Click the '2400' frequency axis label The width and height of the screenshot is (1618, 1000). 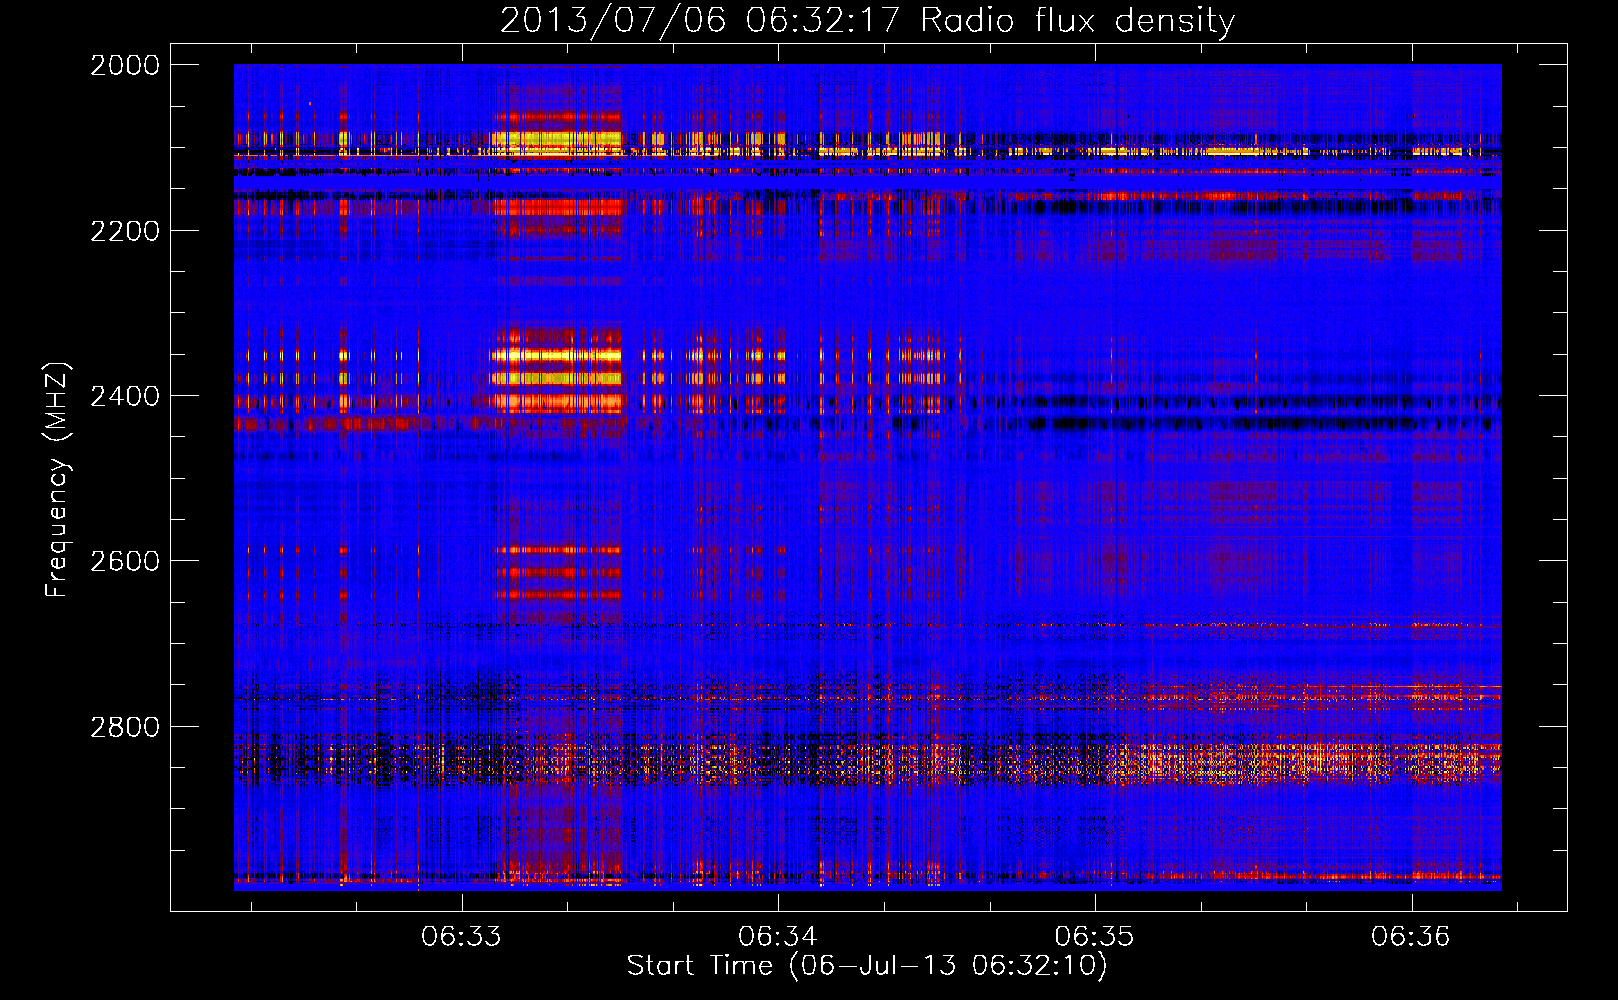pyautogui.click(x=125, y=396)
